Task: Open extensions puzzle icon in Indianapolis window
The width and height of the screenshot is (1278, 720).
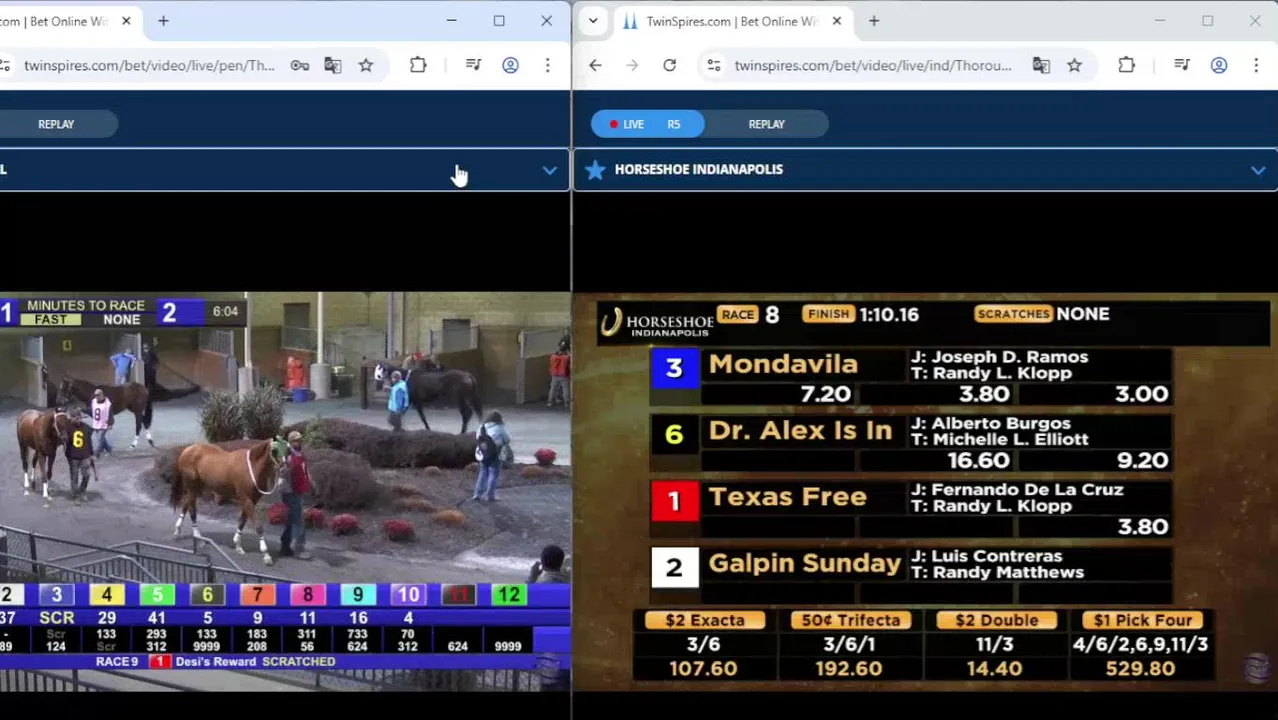Action: coord(1127,66)
